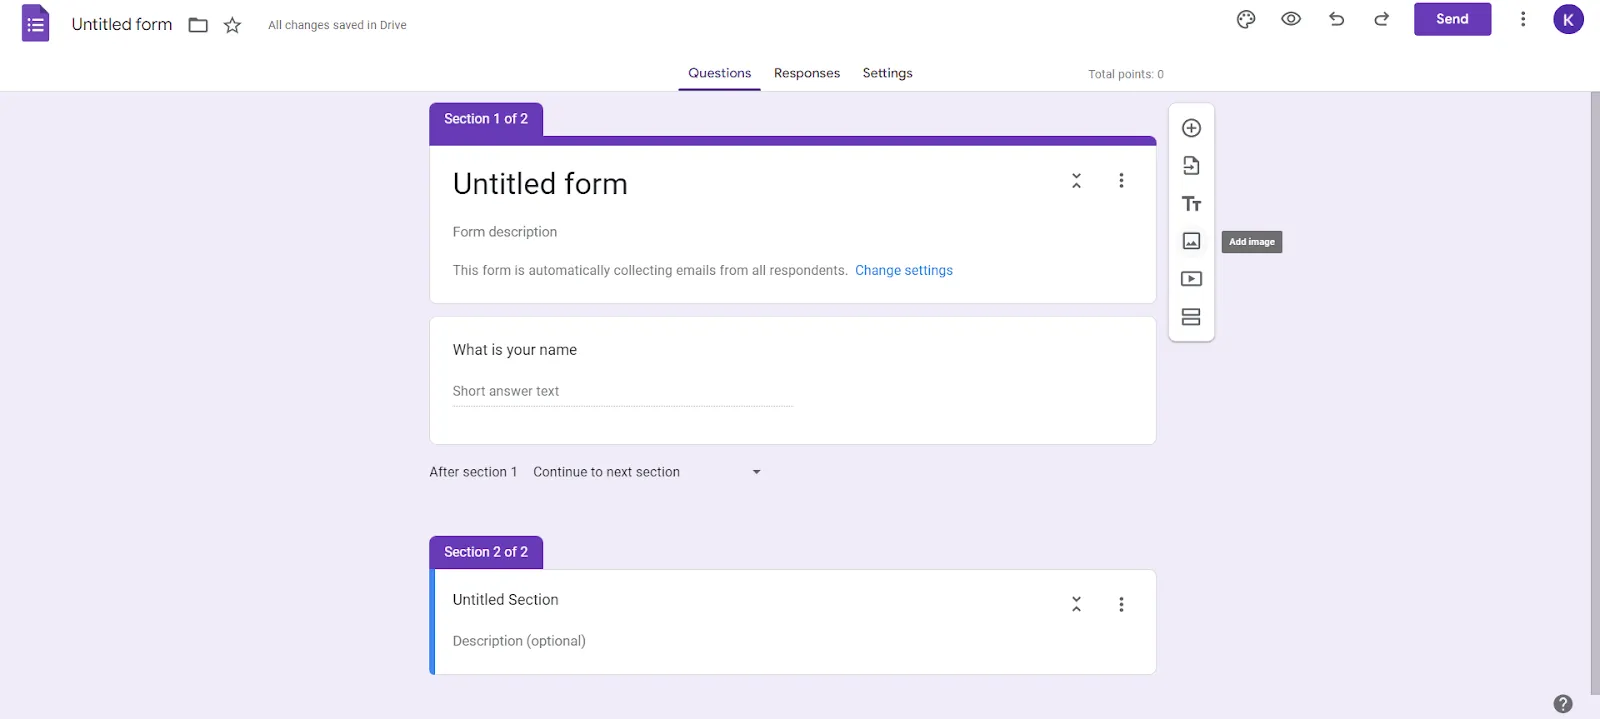The height and width of the screenshot is (719, 1600).
Task: Click the Short answer text field
Action: (623, 392)
